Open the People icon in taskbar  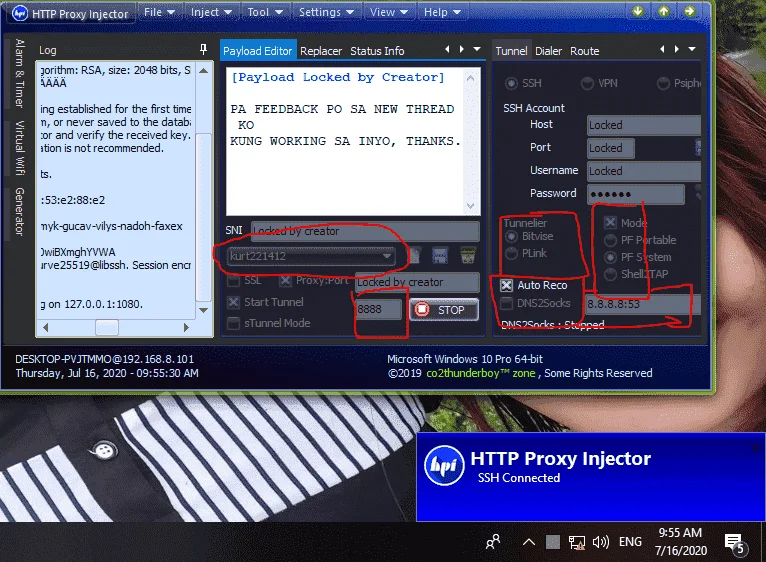[x=493, y=541]
